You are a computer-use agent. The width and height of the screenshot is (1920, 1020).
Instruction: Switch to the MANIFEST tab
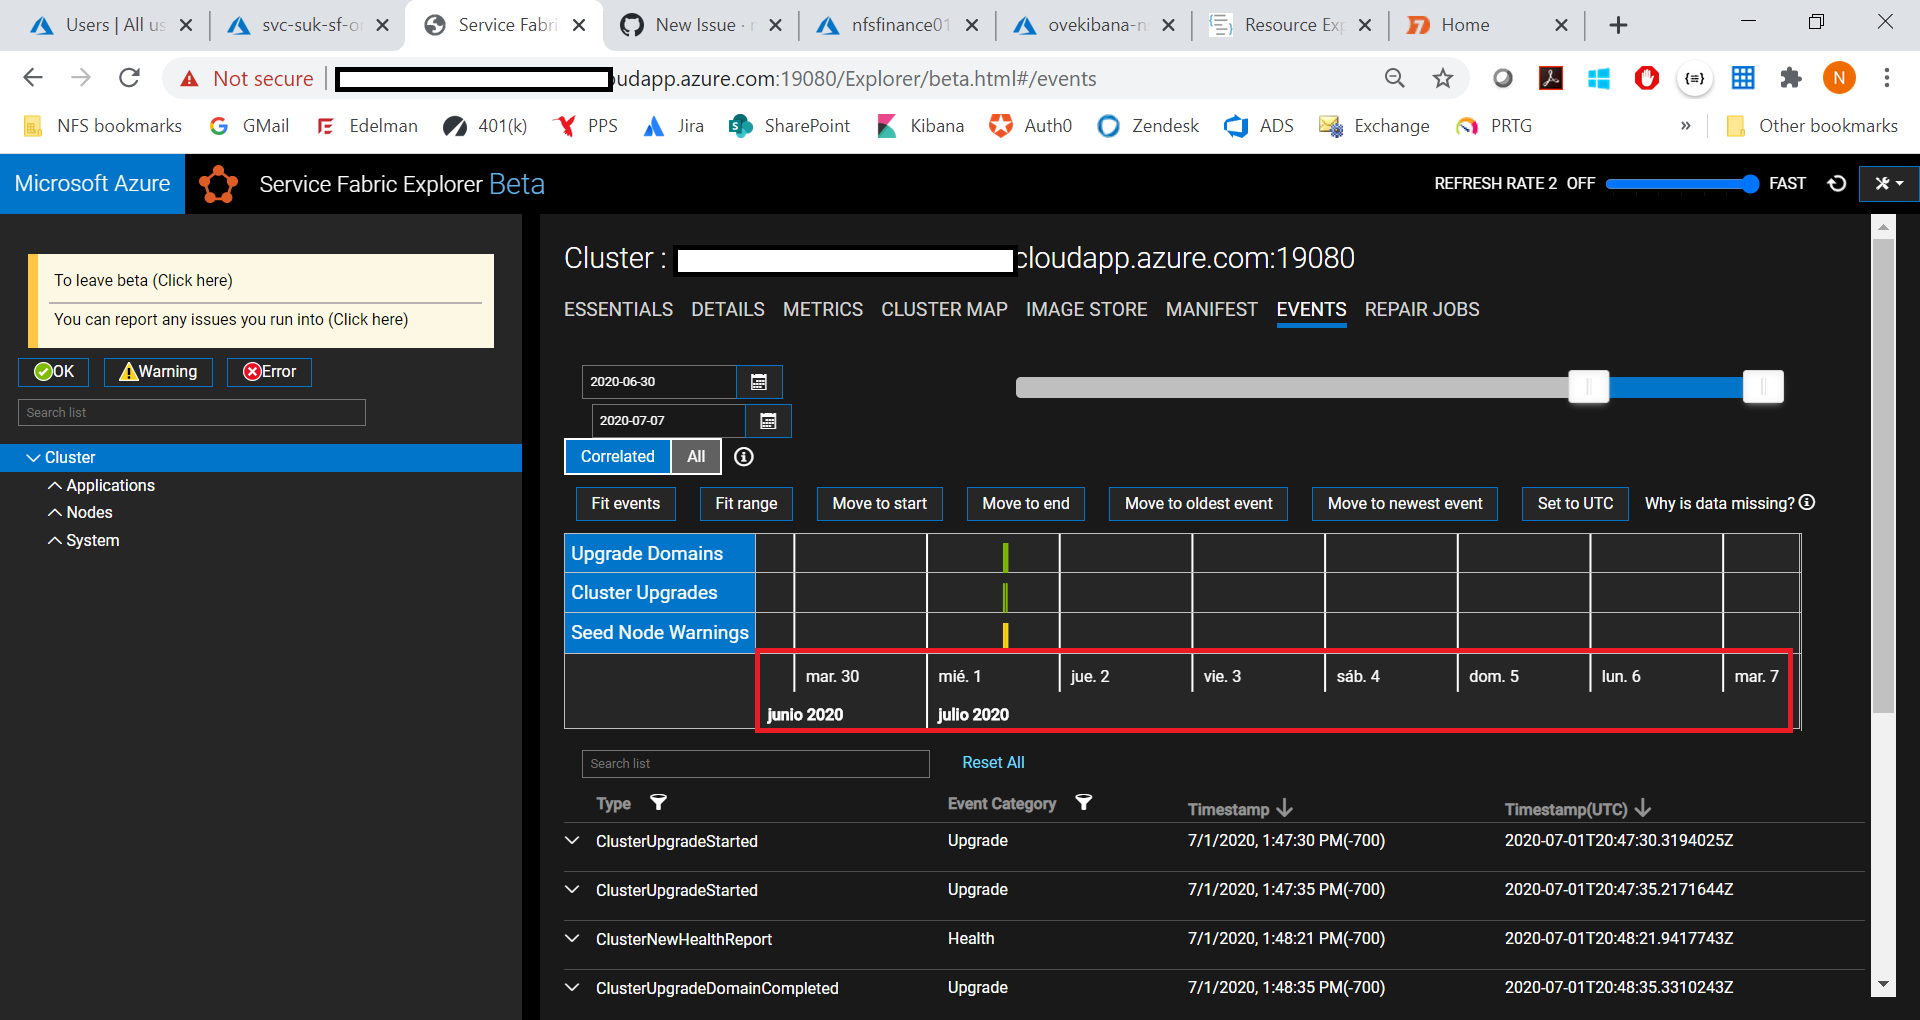[x=1211, y=309]
